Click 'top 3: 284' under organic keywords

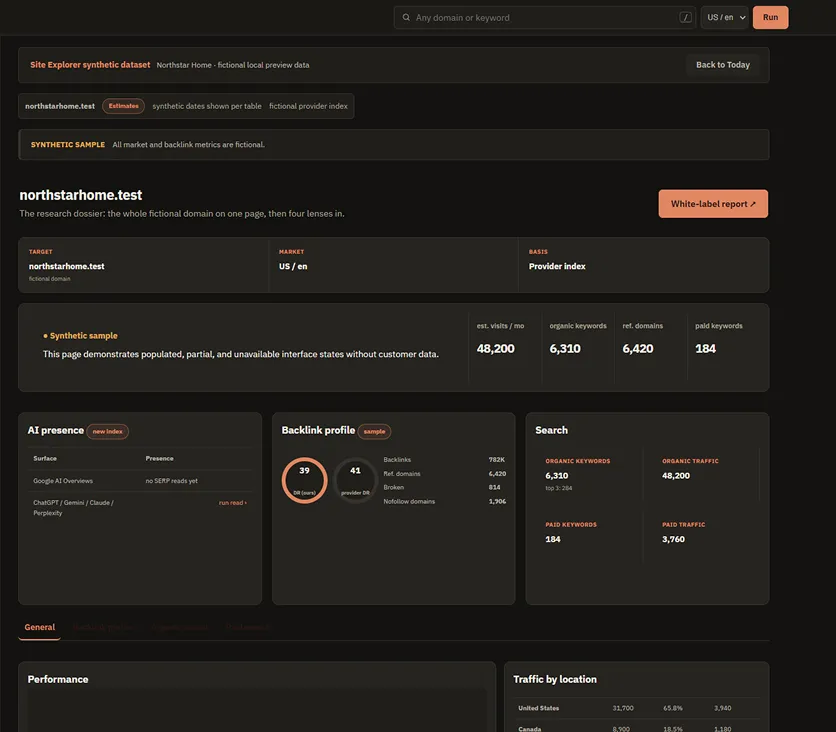[x=558, y=488]
